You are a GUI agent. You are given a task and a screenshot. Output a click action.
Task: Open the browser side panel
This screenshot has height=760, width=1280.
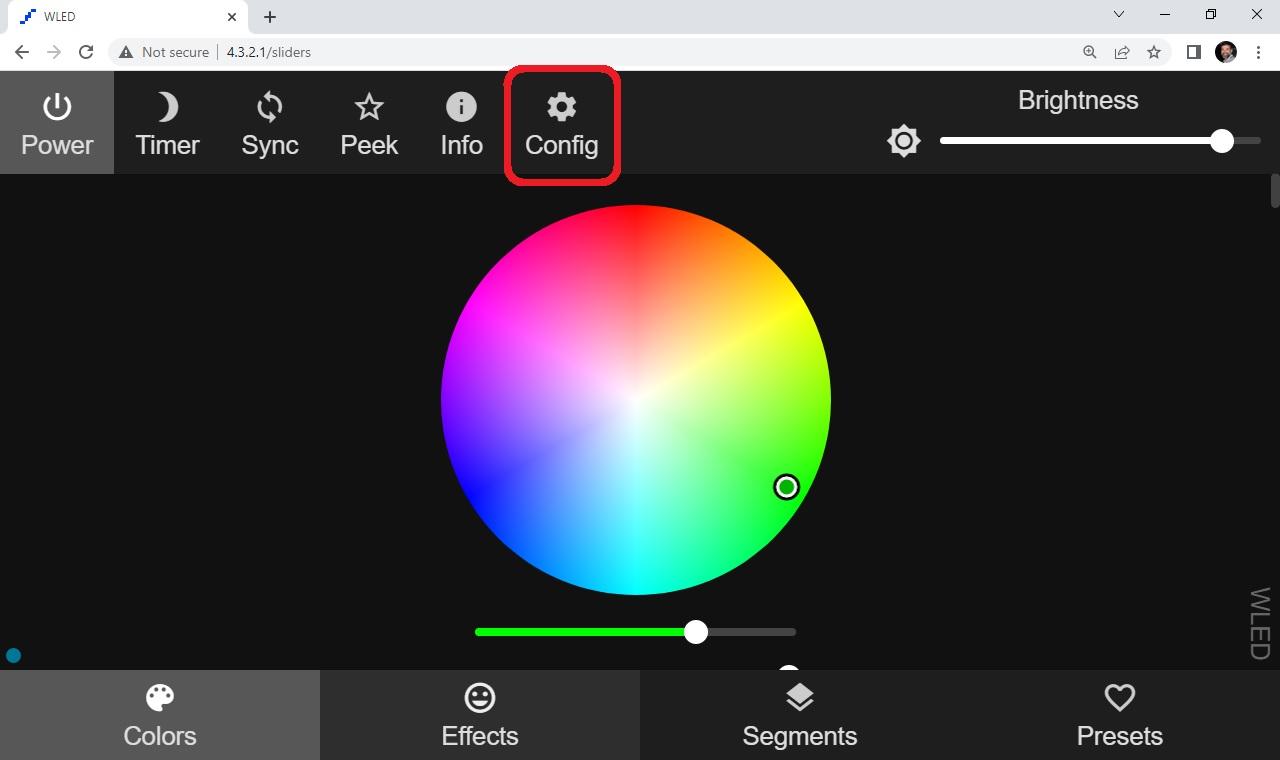tap(1193, 52)
